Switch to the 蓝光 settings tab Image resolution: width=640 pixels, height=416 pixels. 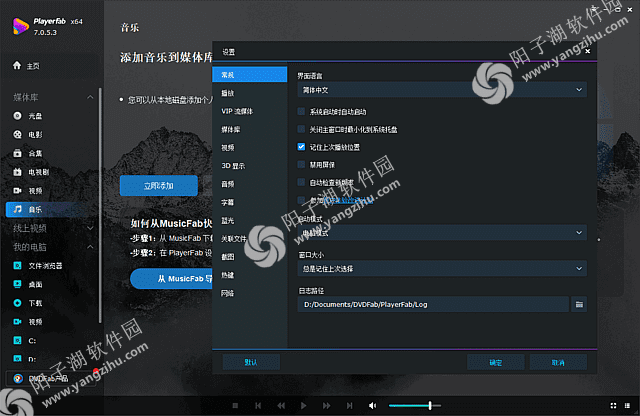click(x=250, y=220)
